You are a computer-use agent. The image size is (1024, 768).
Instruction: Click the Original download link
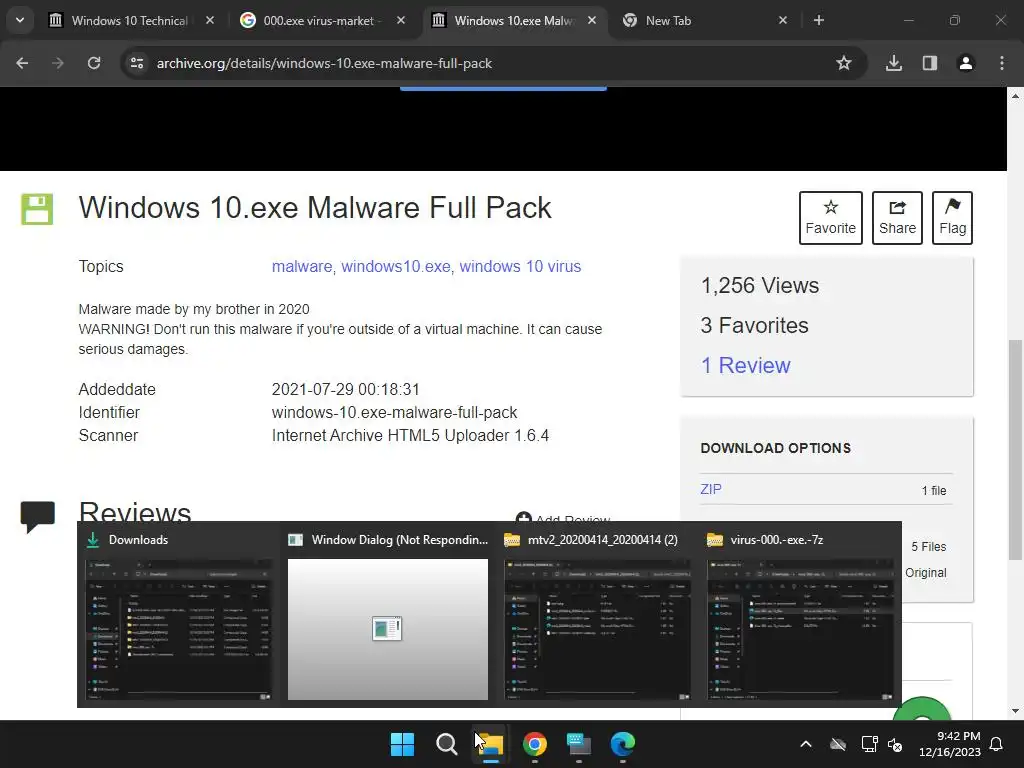(925, 573)
